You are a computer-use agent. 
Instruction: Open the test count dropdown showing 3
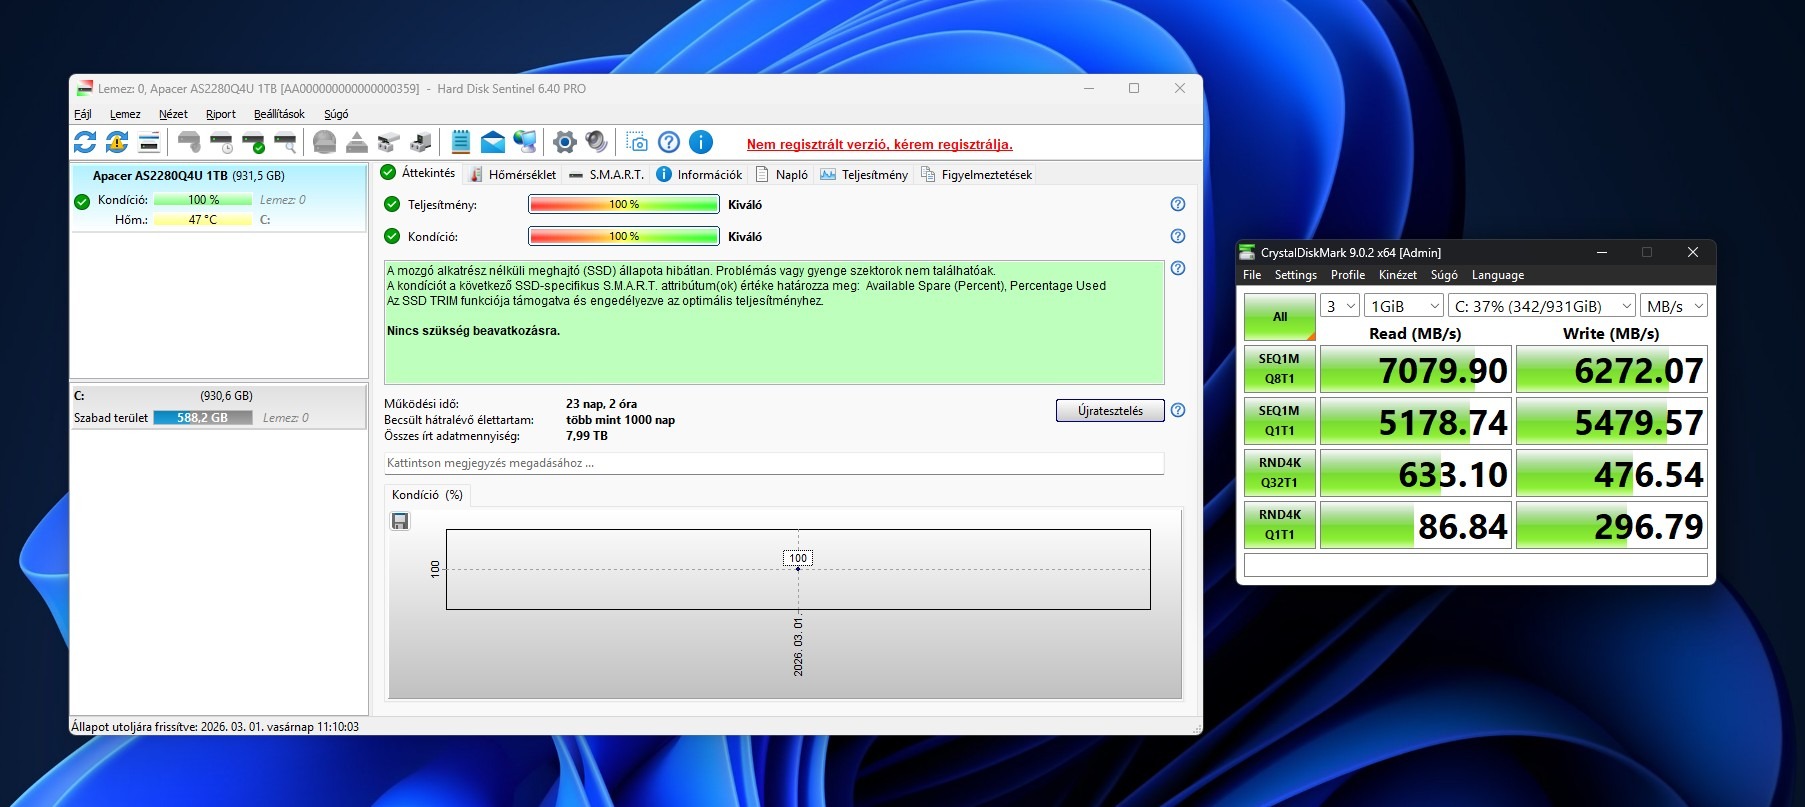pos(1340,306)
